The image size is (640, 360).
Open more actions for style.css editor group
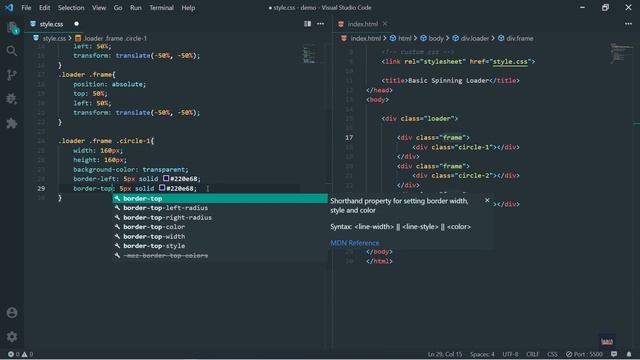[320, 24]
